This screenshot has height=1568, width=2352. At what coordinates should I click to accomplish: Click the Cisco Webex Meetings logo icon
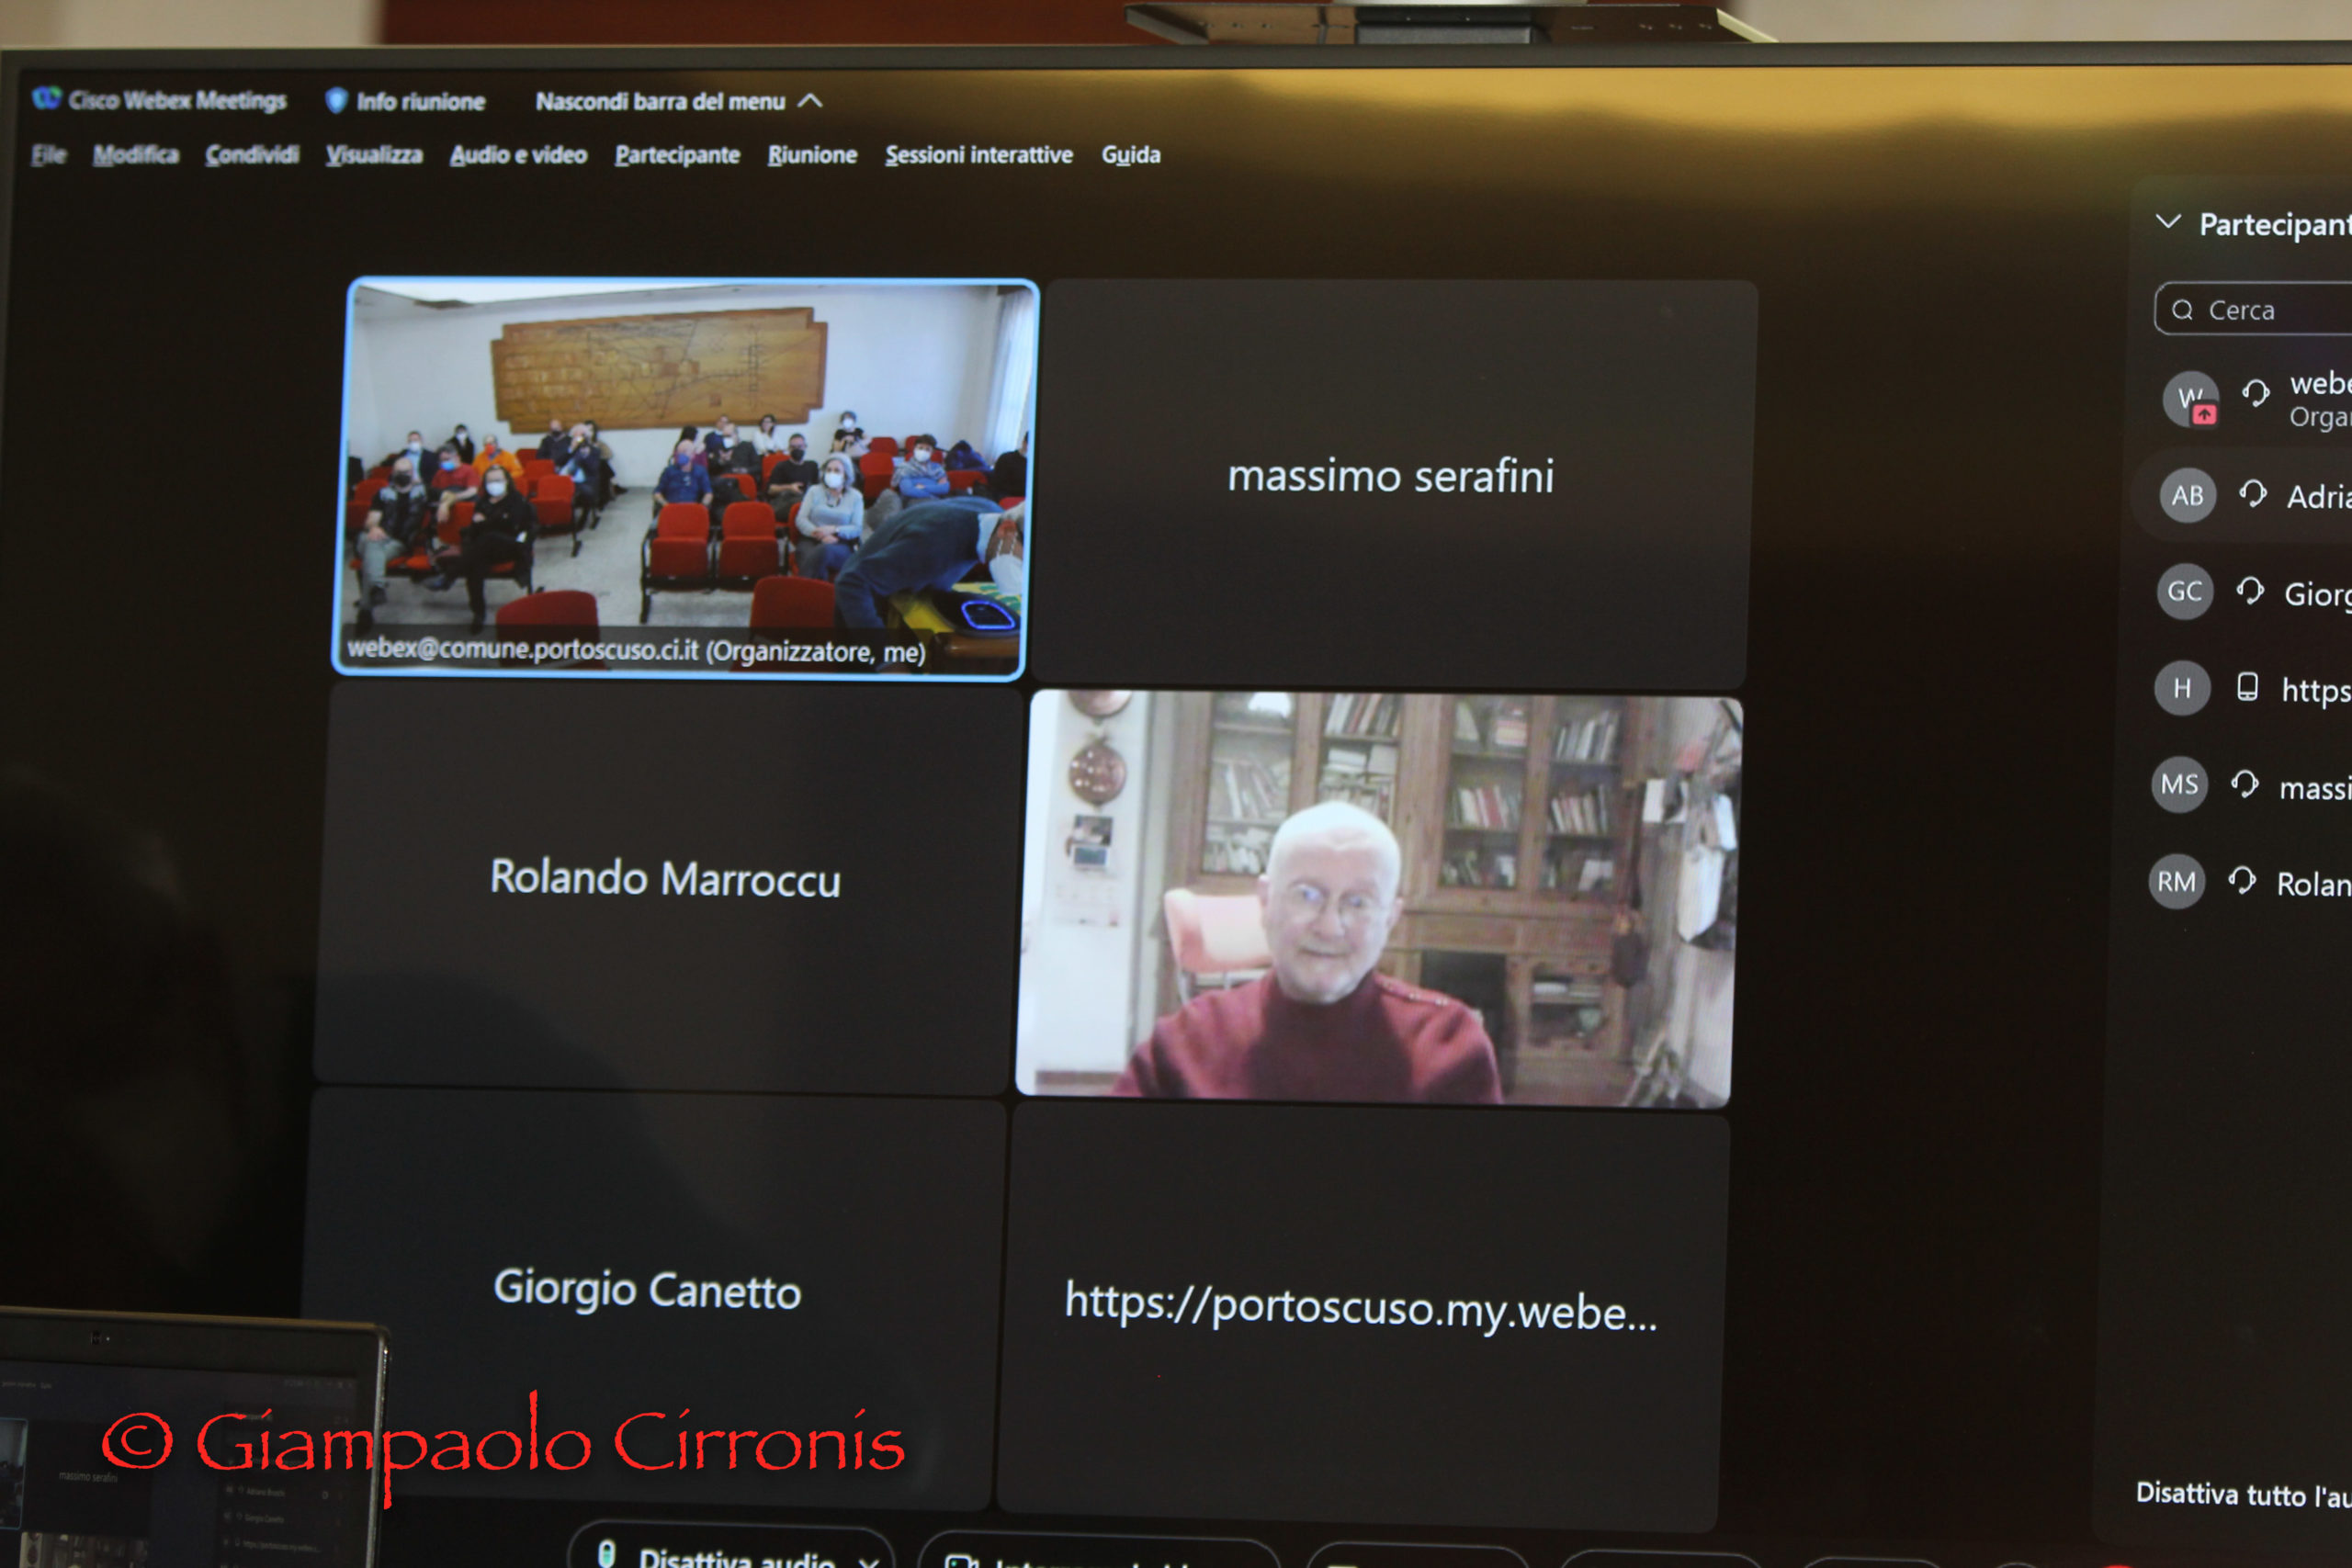point(46,98)
